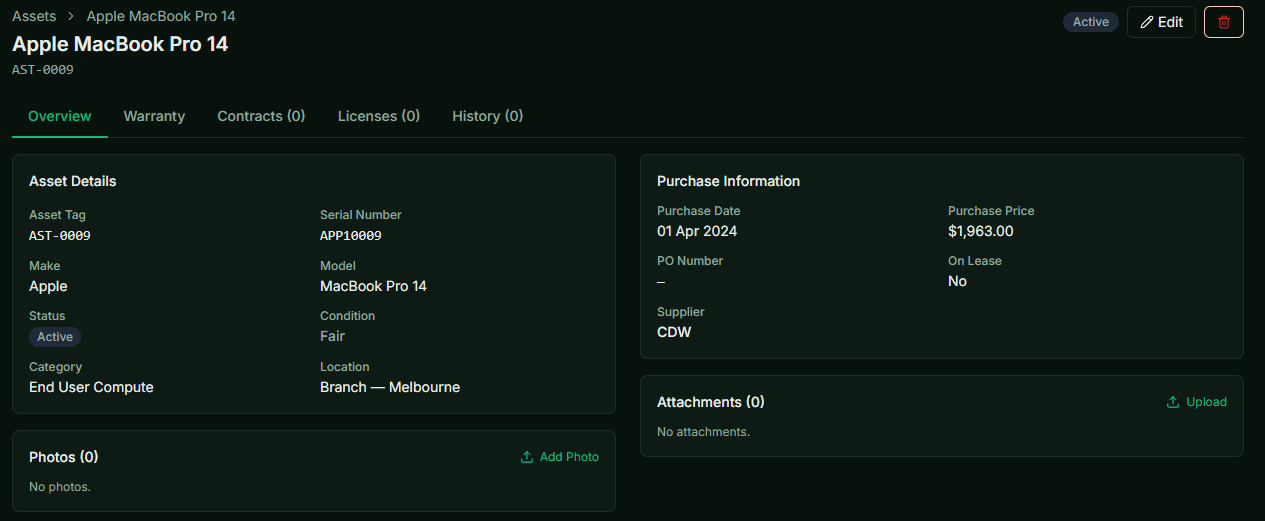This screenshot has width=1265, height=521.
Task: Click the No photos. message
Action: click(x=60, y=487)
